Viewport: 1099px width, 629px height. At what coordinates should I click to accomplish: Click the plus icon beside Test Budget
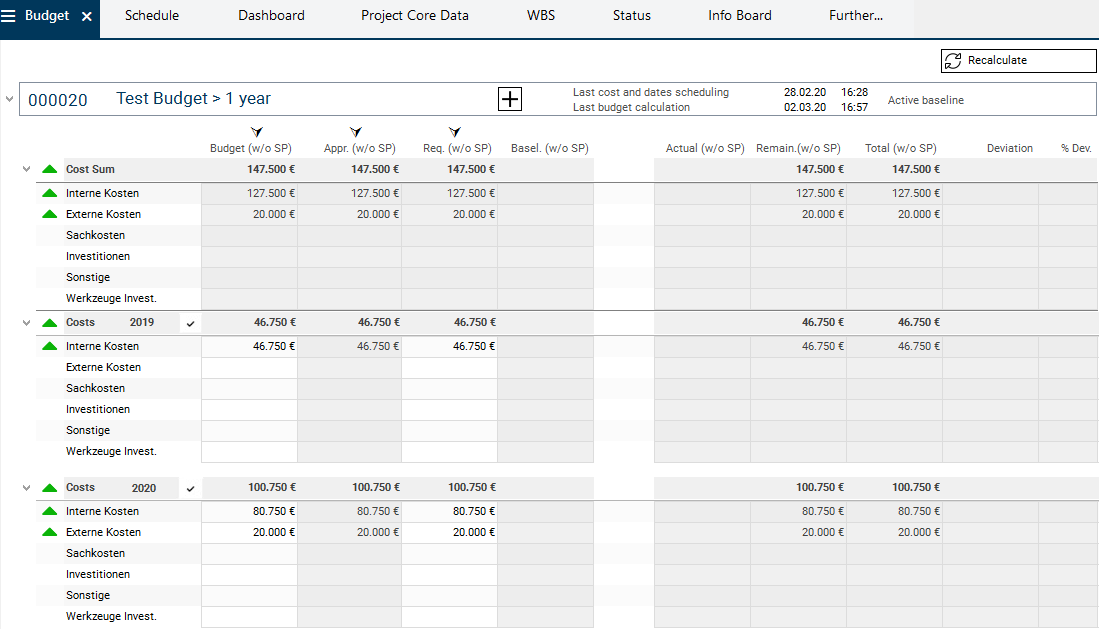pyautogui.click(x=510, y=99)
